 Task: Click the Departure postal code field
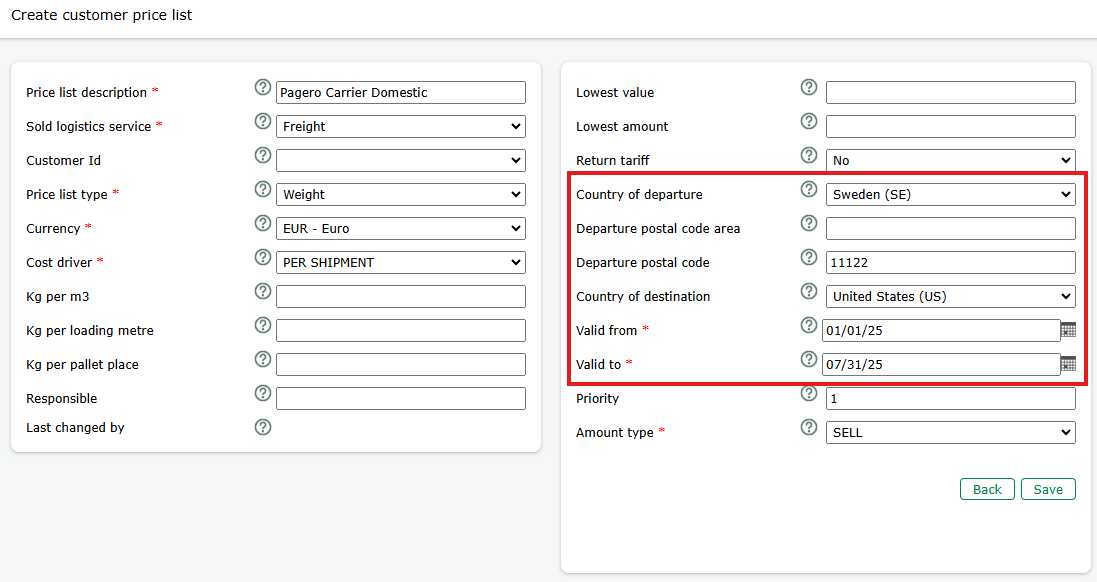coord(950,262)
